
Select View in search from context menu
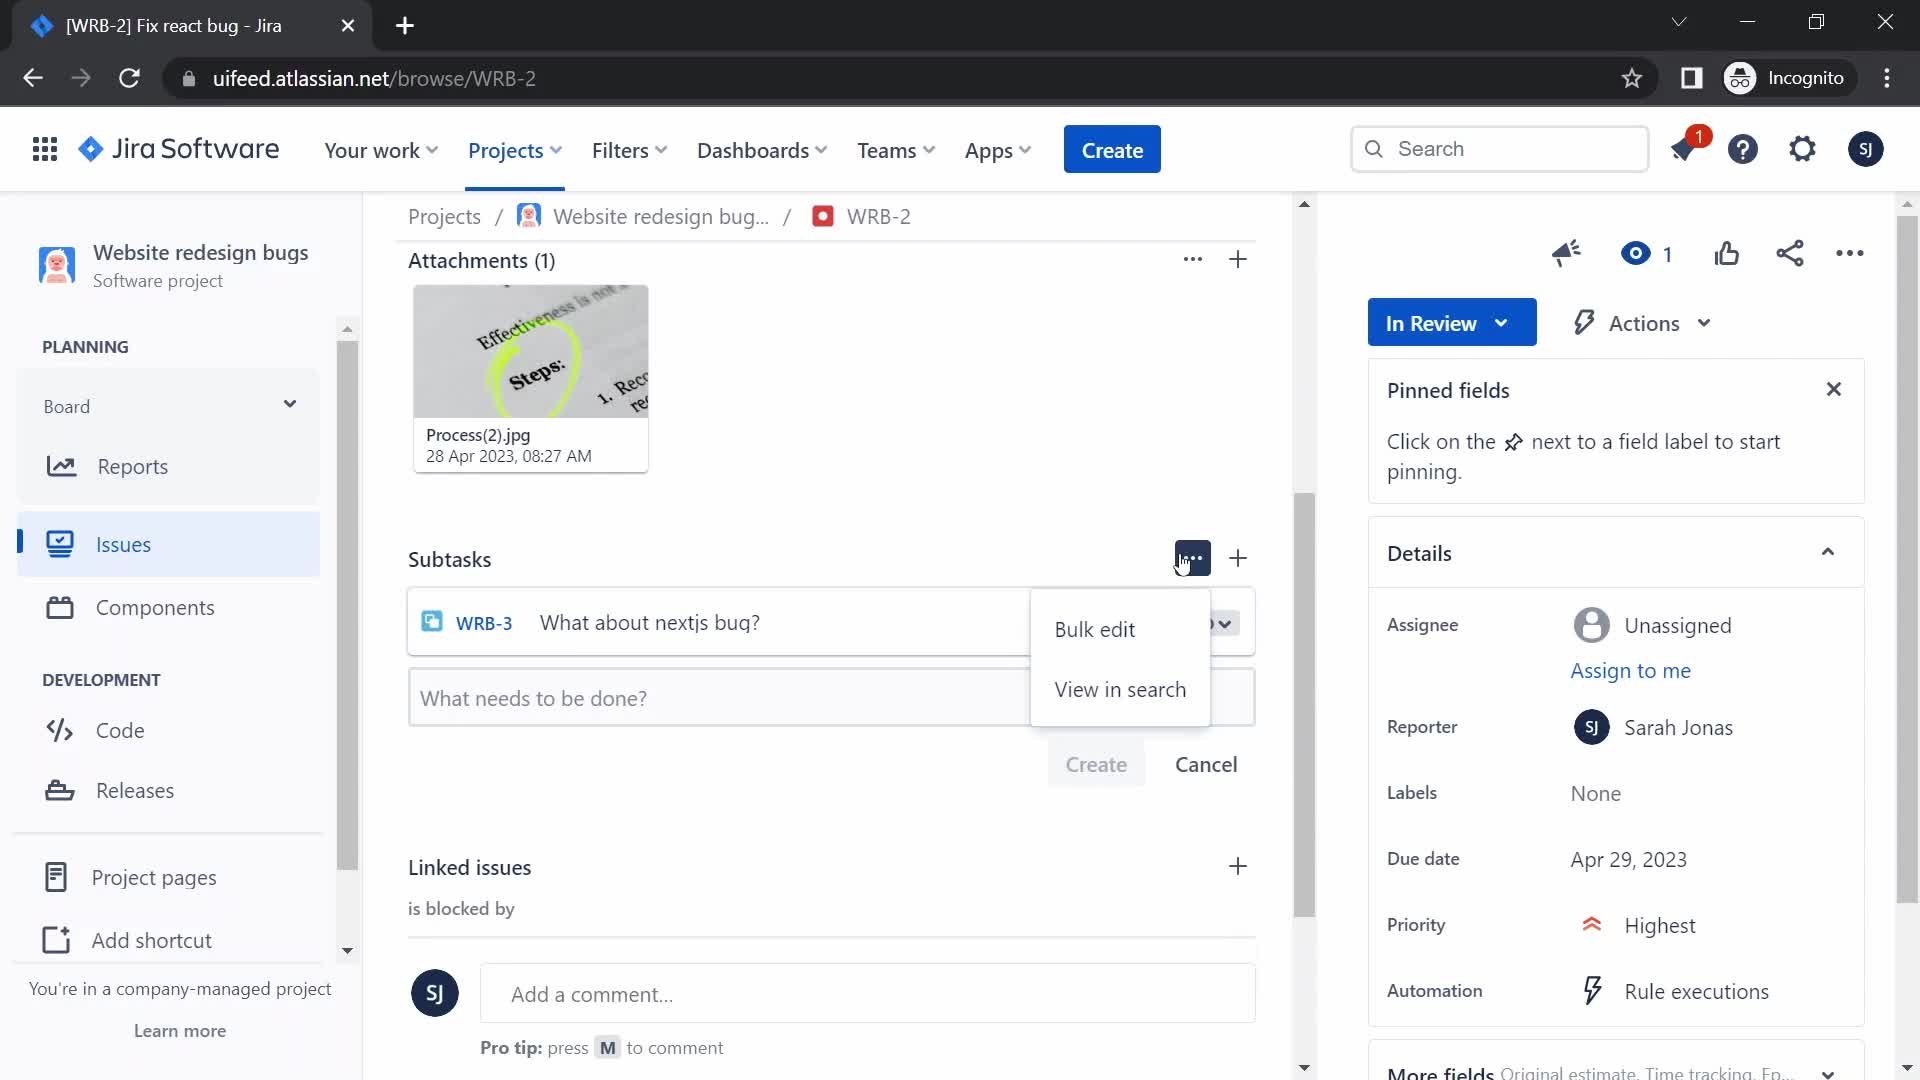[x=1121, y=690]
